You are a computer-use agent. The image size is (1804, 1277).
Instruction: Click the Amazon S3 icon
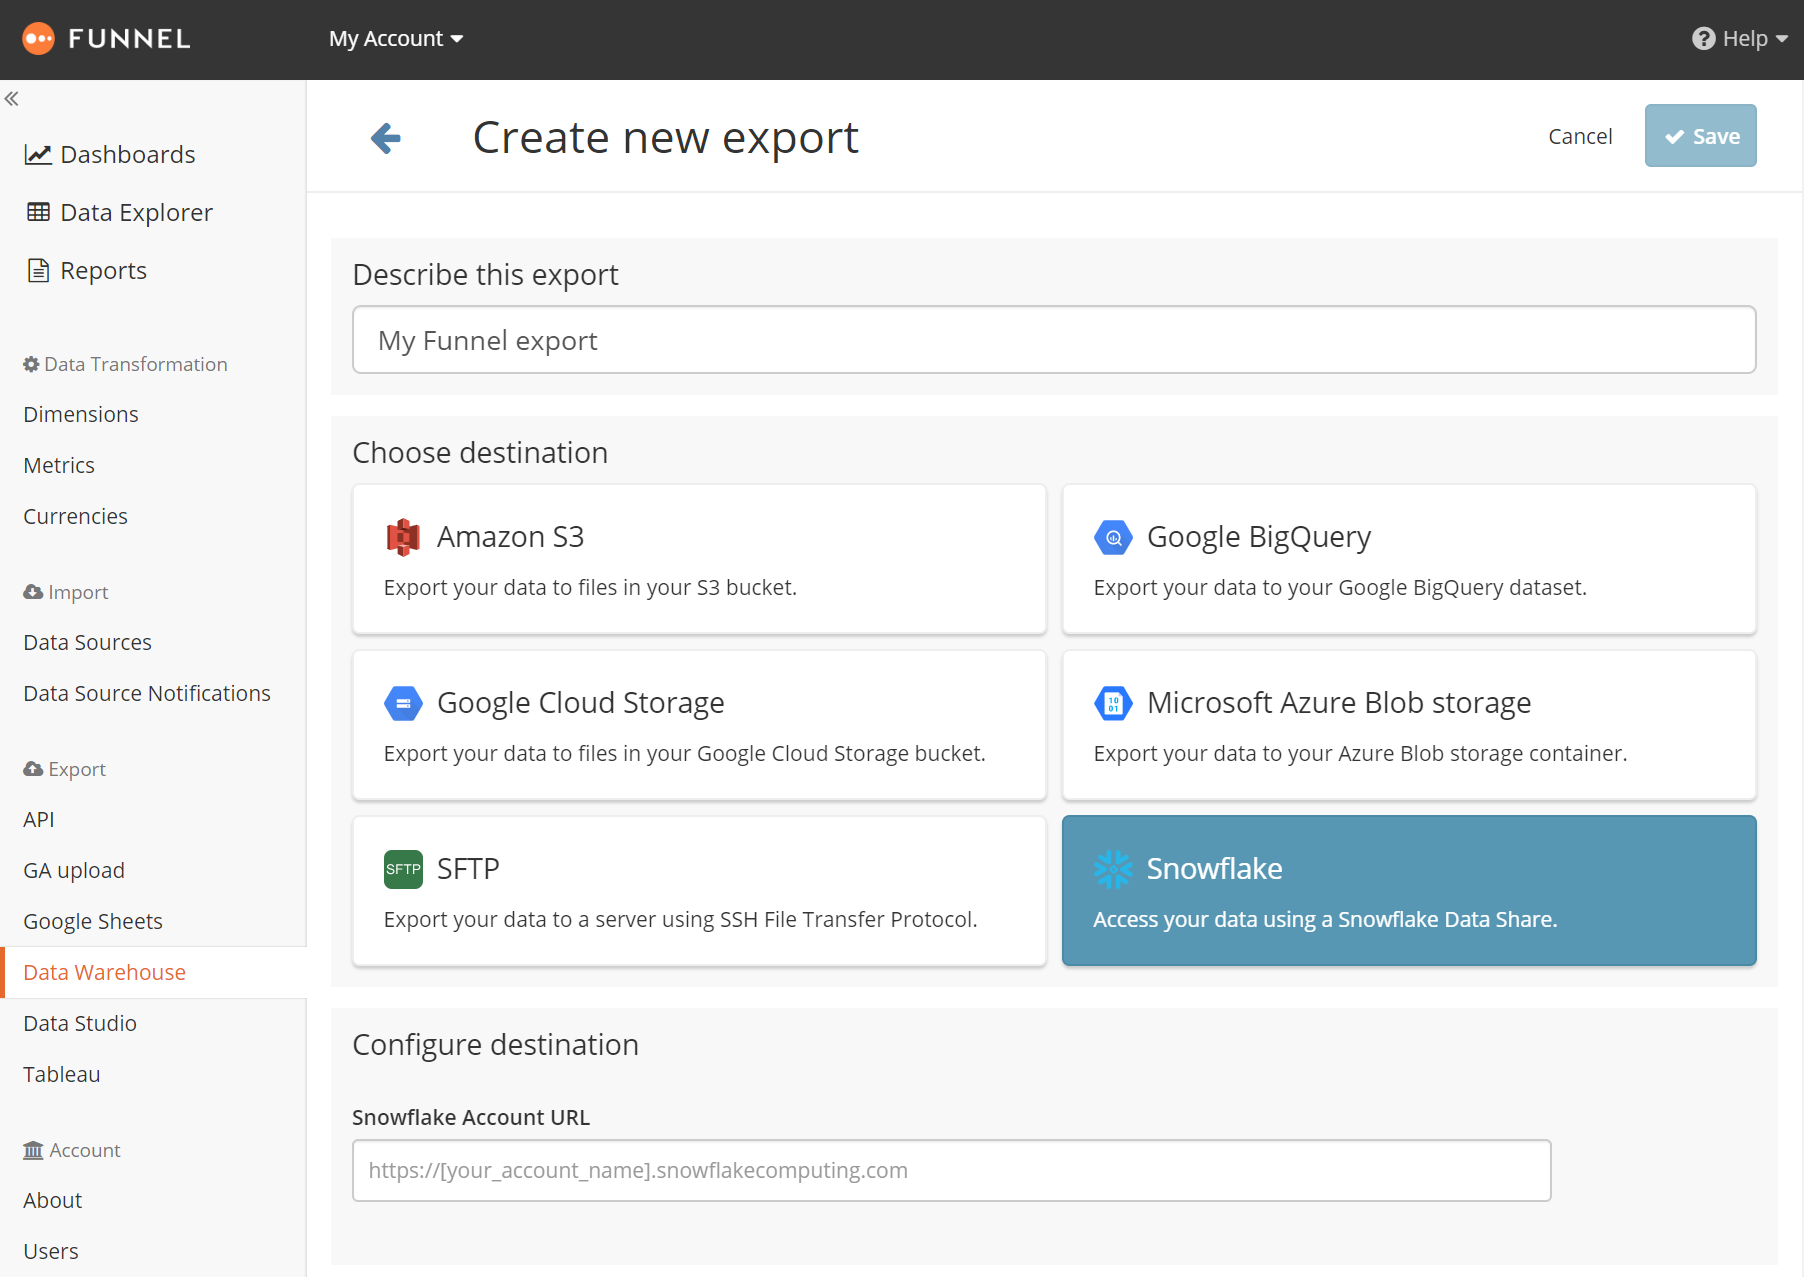pyautogui.click(x=403, y=537)
